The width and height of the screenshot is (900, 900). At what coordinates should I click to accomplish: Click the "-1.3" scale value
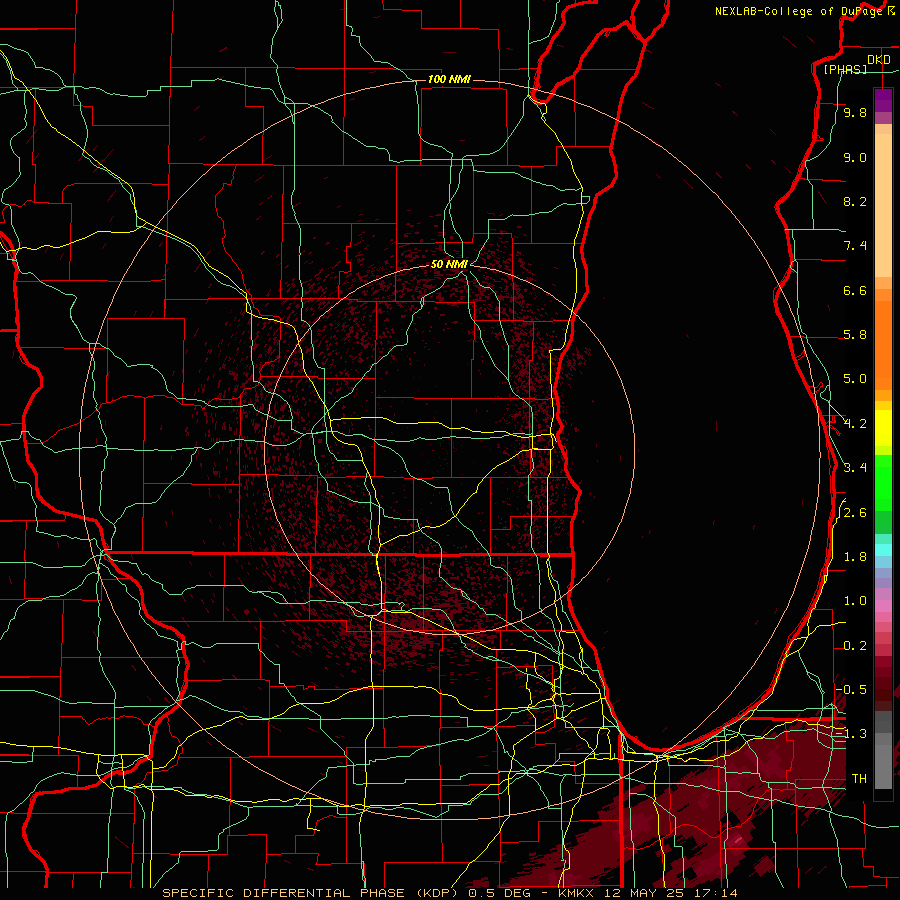click(x=851, y=734)
